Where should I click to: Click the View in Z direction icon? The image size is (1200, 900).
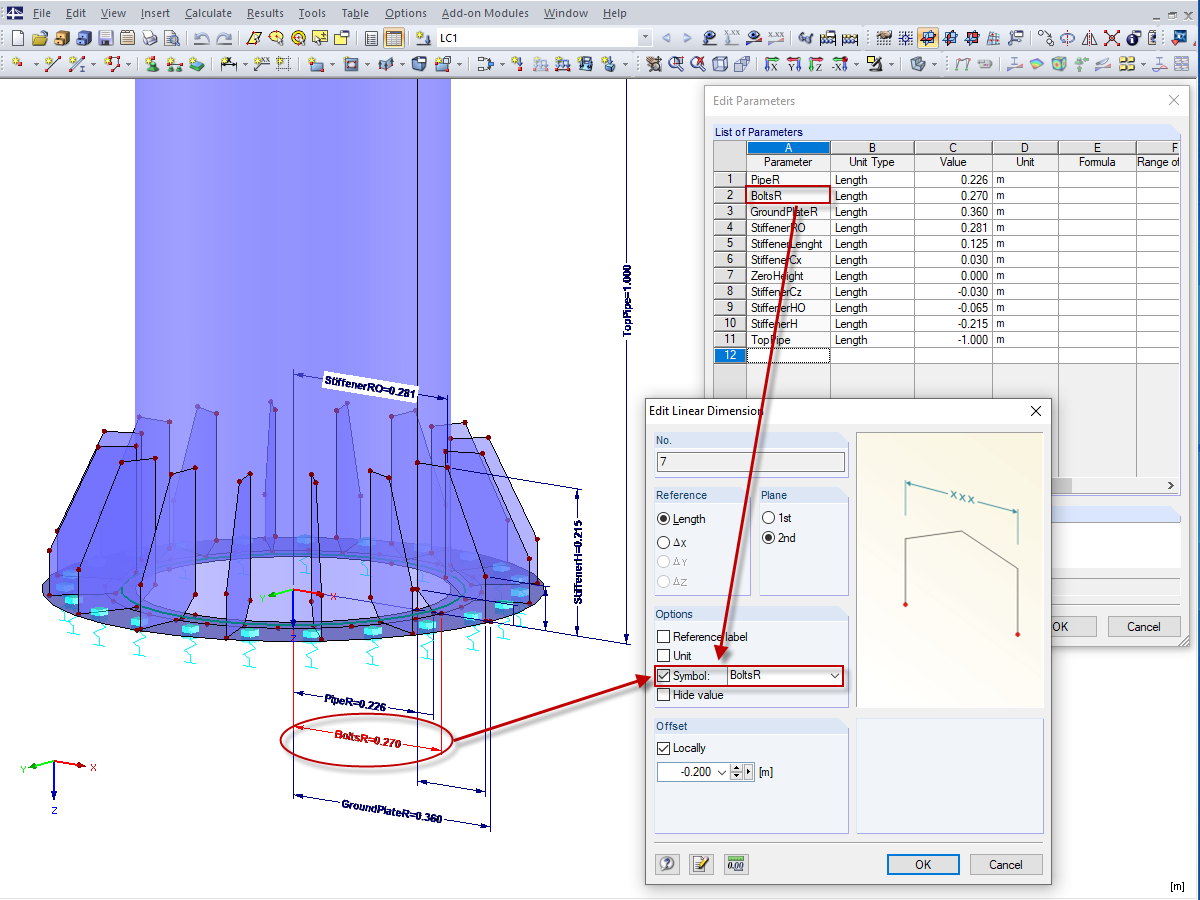pos(815,63)
